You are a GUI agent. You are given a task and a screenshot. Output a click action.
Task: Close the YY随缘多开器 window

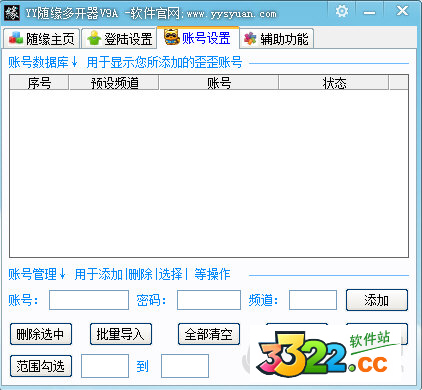(402, 11)
